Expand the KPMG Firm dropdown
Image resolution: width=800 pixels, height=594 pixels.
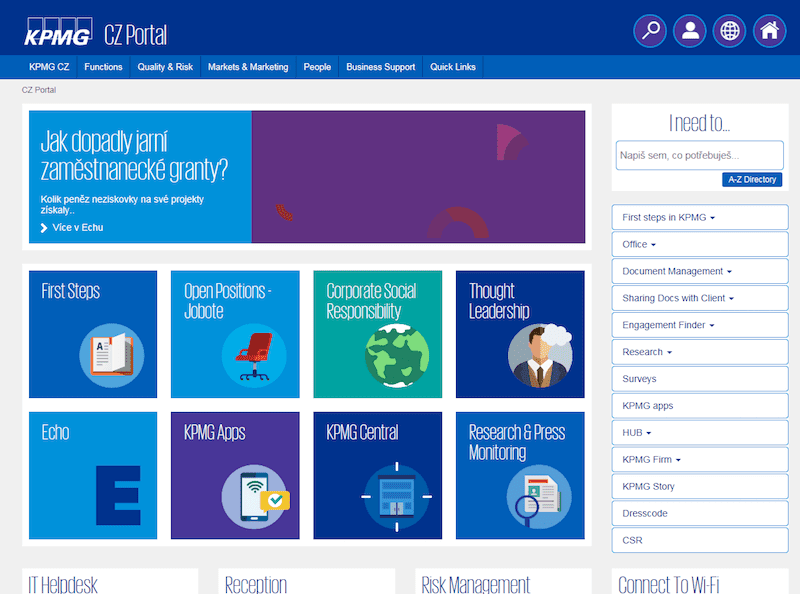click(x=699, y=460)
